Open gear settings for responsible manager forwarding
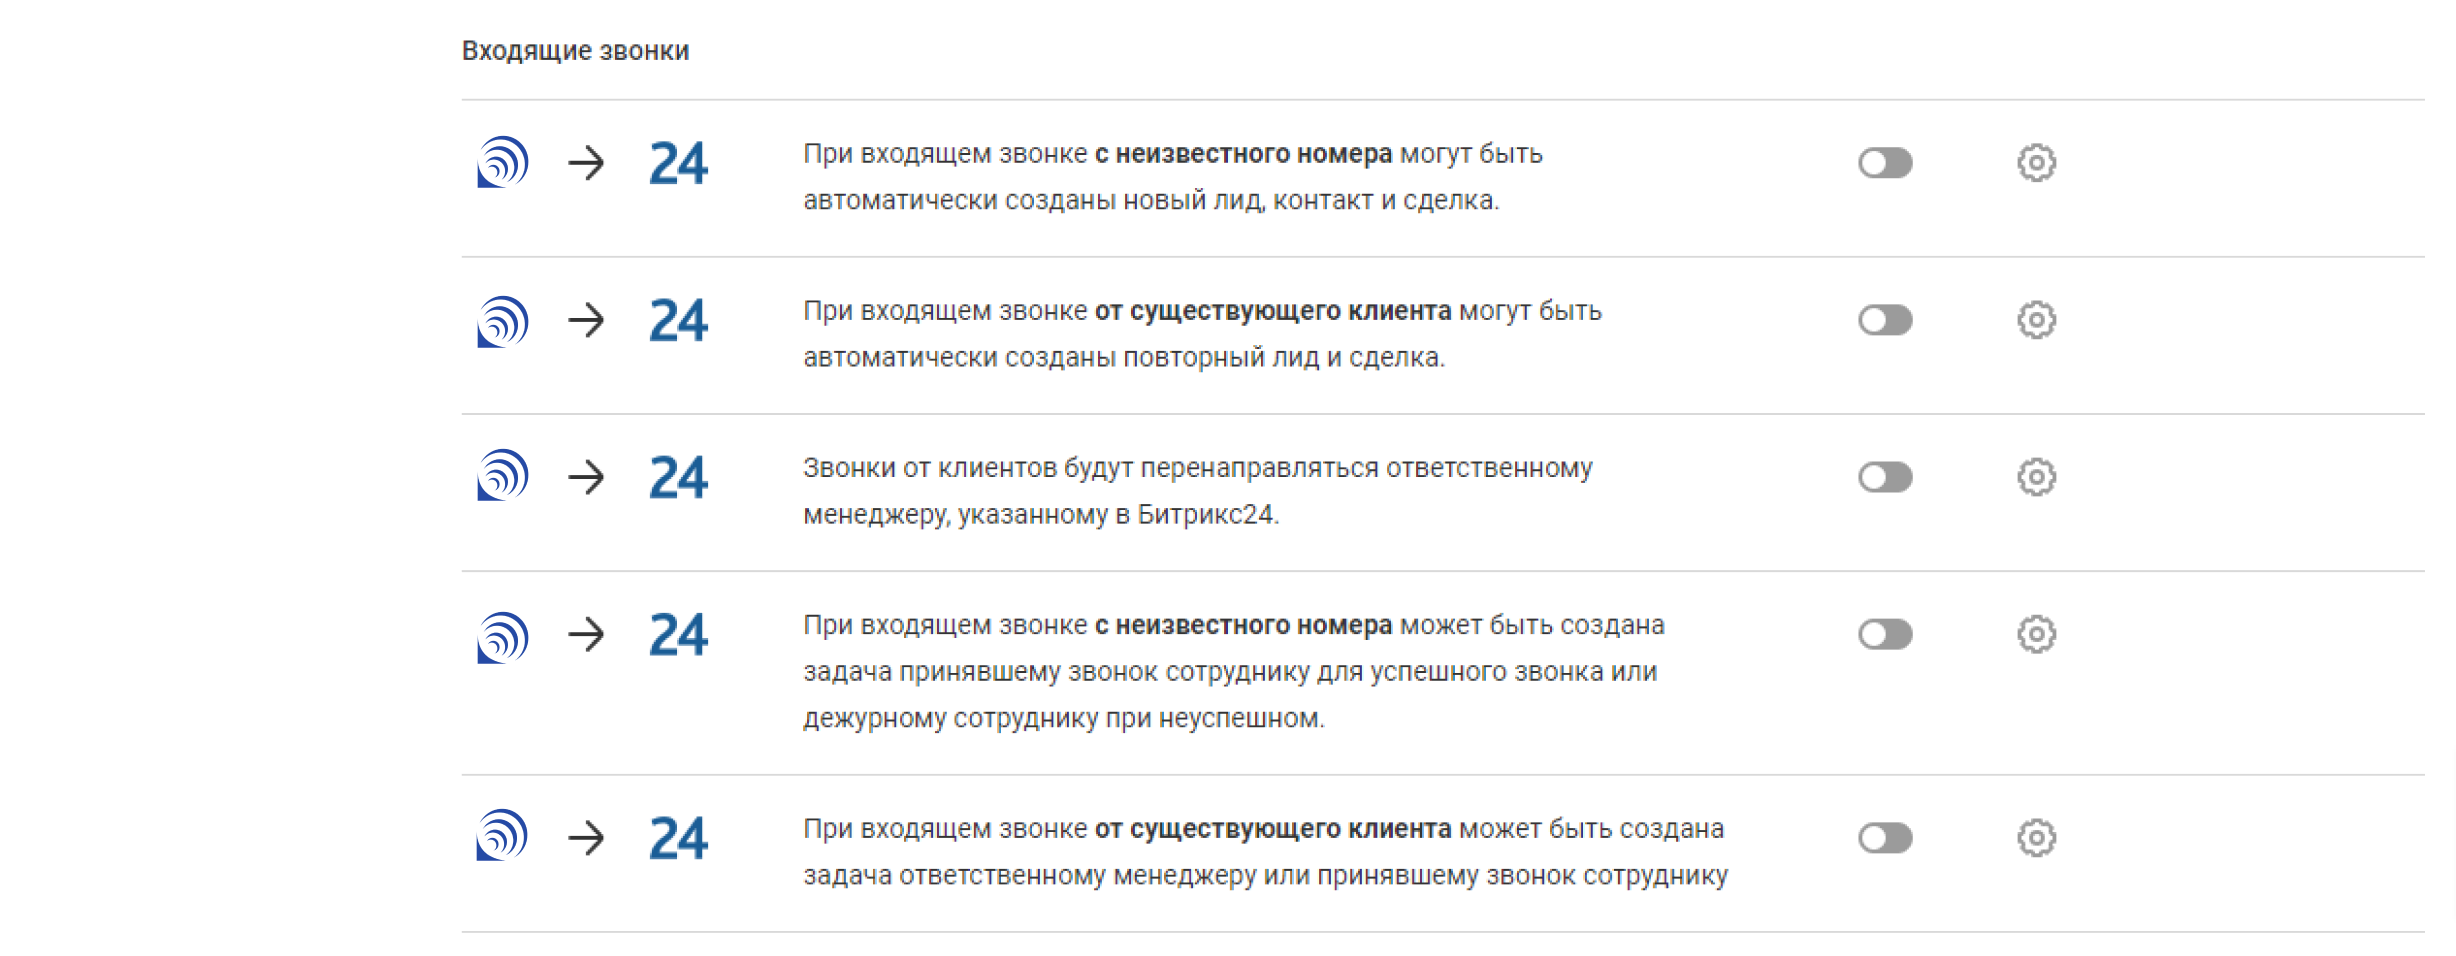Viewport: 2456px width, 956px height. point(2036,477)
